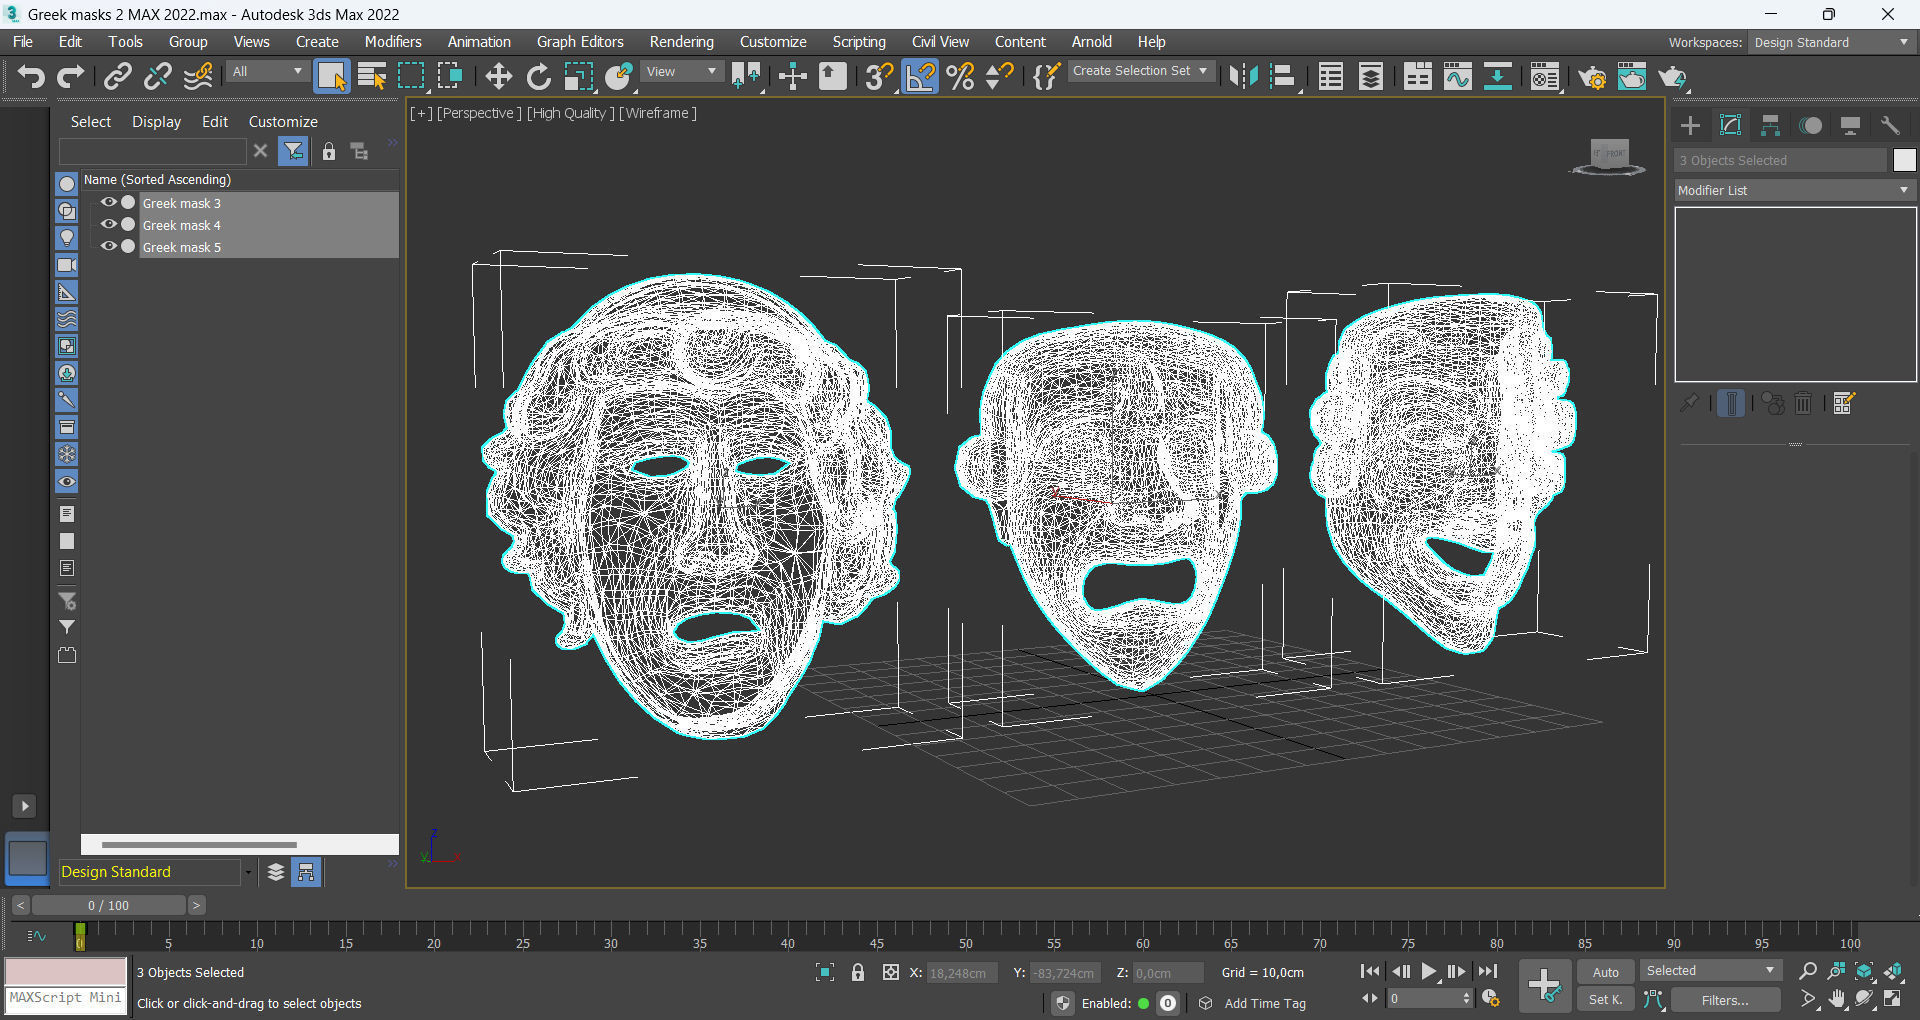Toggle Percent Snap button

[x=960, y=77]
